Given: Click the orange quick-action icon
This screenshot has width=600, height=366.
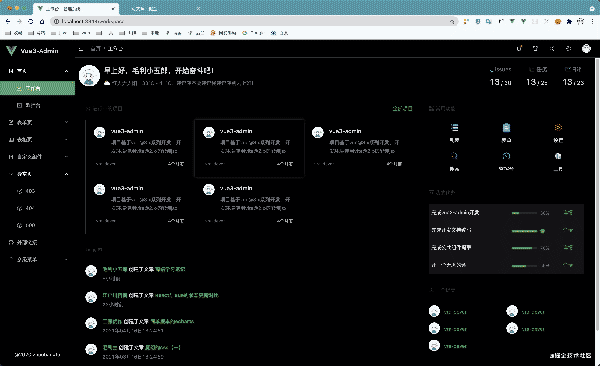Looking at the screenshot, I should (558, 127).
